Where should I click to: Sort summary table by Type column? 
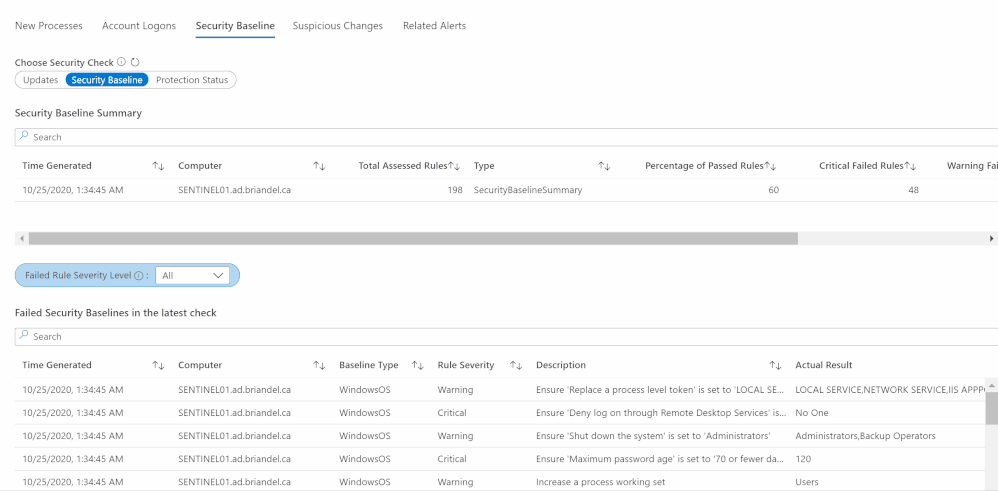tap(604, 166)
